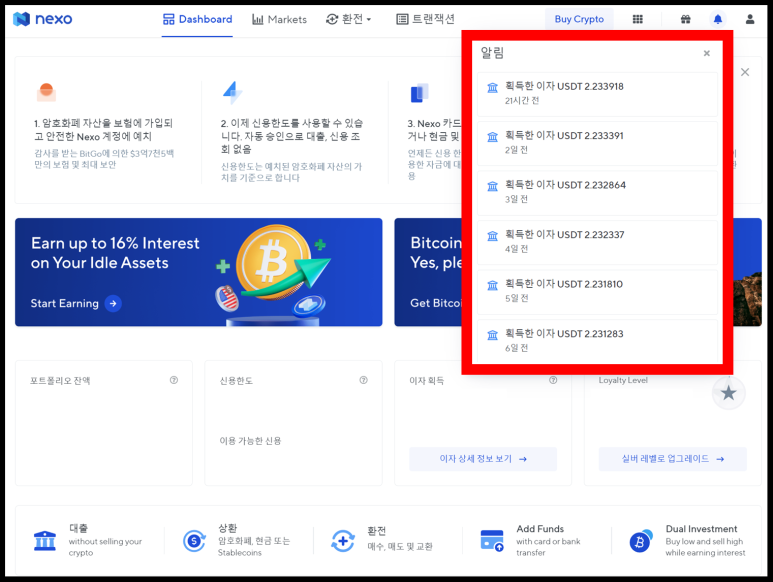Screen dimensions: 773x582
Task: Dismiss the onboarding steps card
Action: (745, 72)
